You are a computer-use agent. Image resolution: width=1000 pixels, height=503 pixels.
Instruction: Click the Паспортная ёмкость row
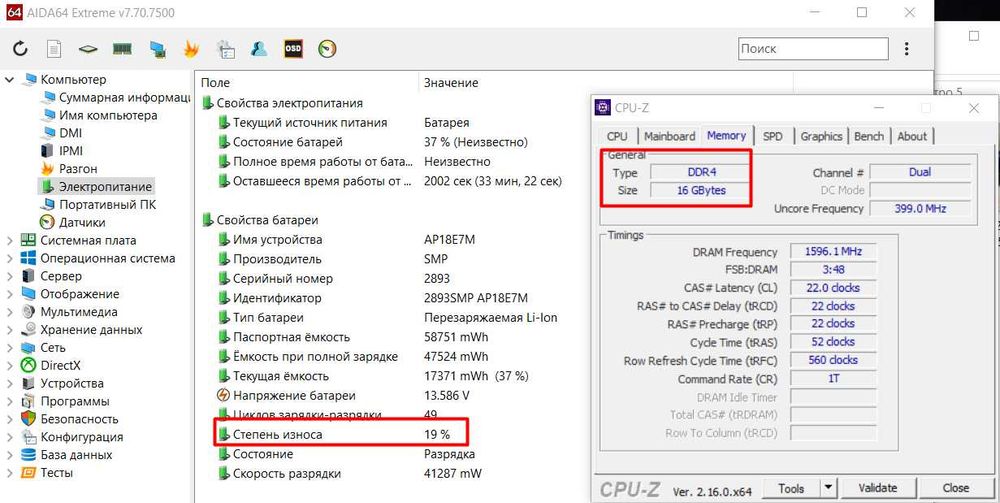click(355, 337)
